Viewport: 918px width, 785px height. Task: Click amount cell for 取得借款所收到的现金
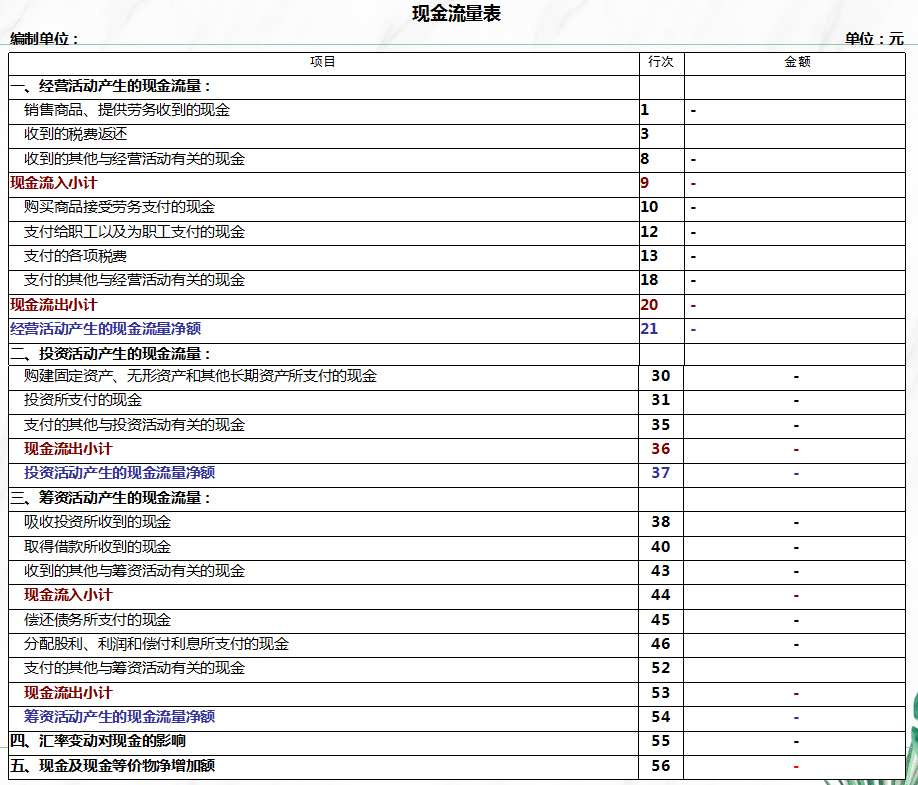point(795,548)
